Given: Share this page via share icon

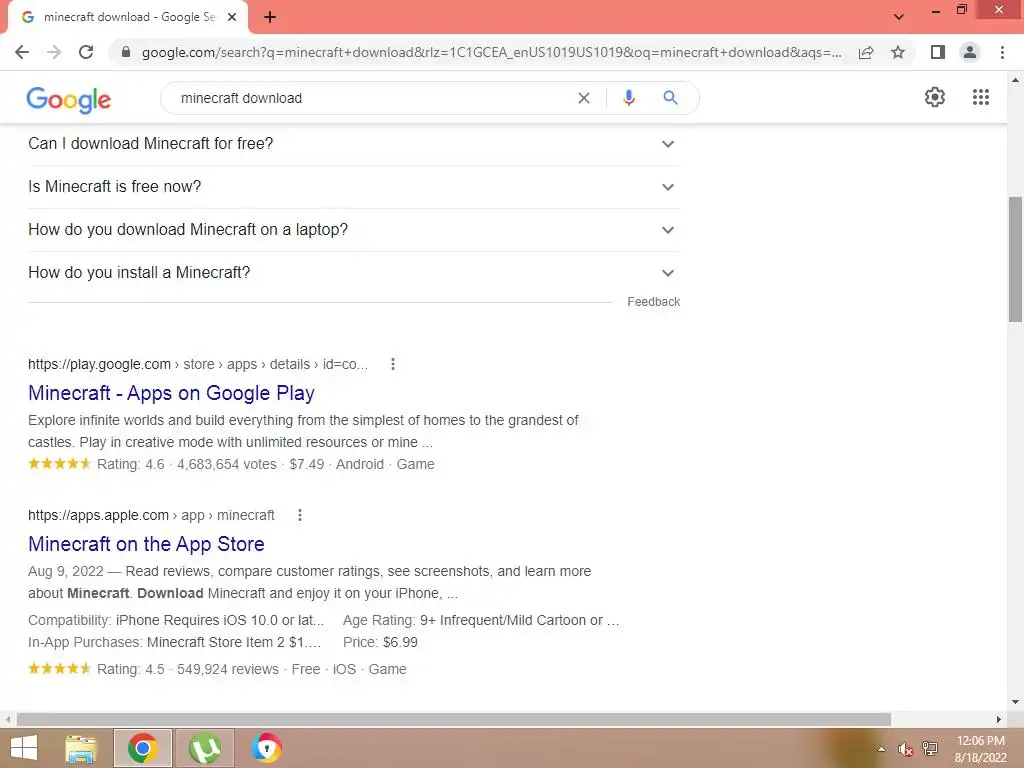Looking at the screenshot, I should 866,52.
